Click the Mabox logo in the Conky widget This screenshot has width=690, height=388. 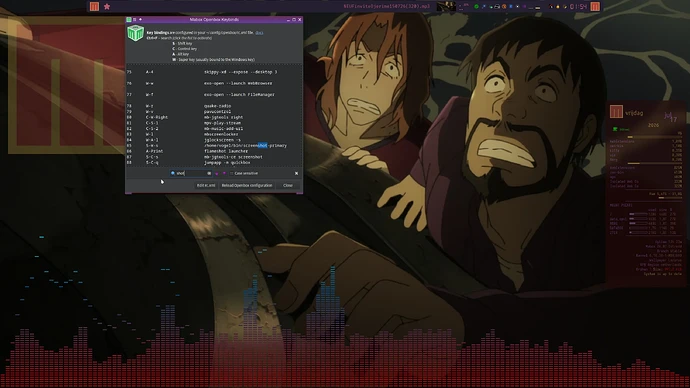(x=616, y=112)
